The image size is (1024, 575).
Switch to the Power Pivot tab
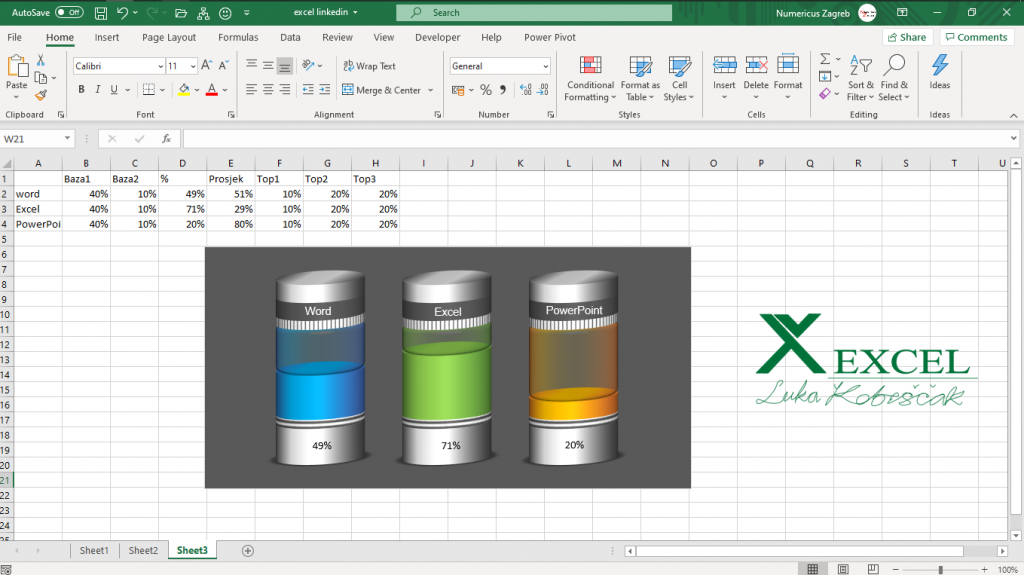(x=550, y=37)
